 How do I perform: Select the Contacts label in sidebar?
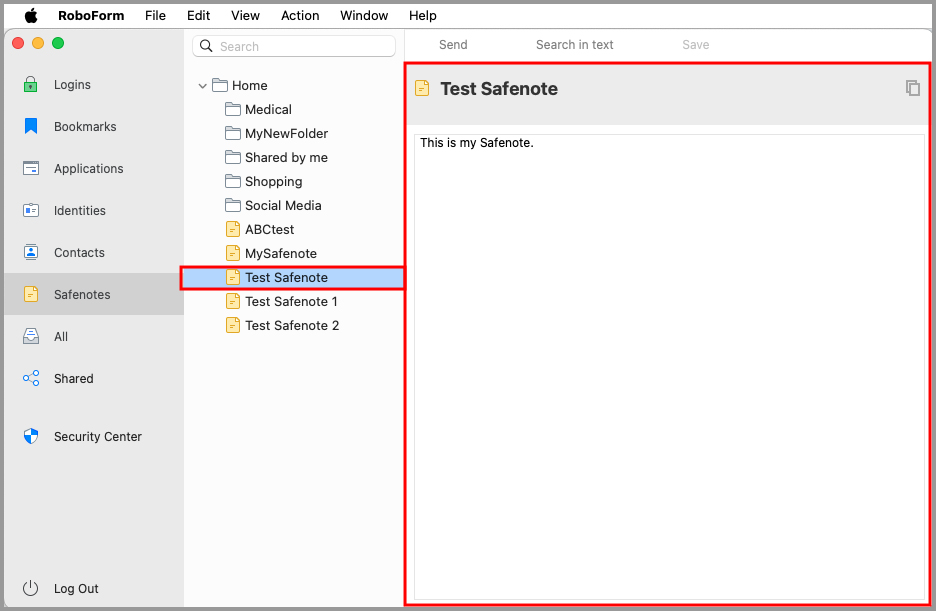[79, 252]
